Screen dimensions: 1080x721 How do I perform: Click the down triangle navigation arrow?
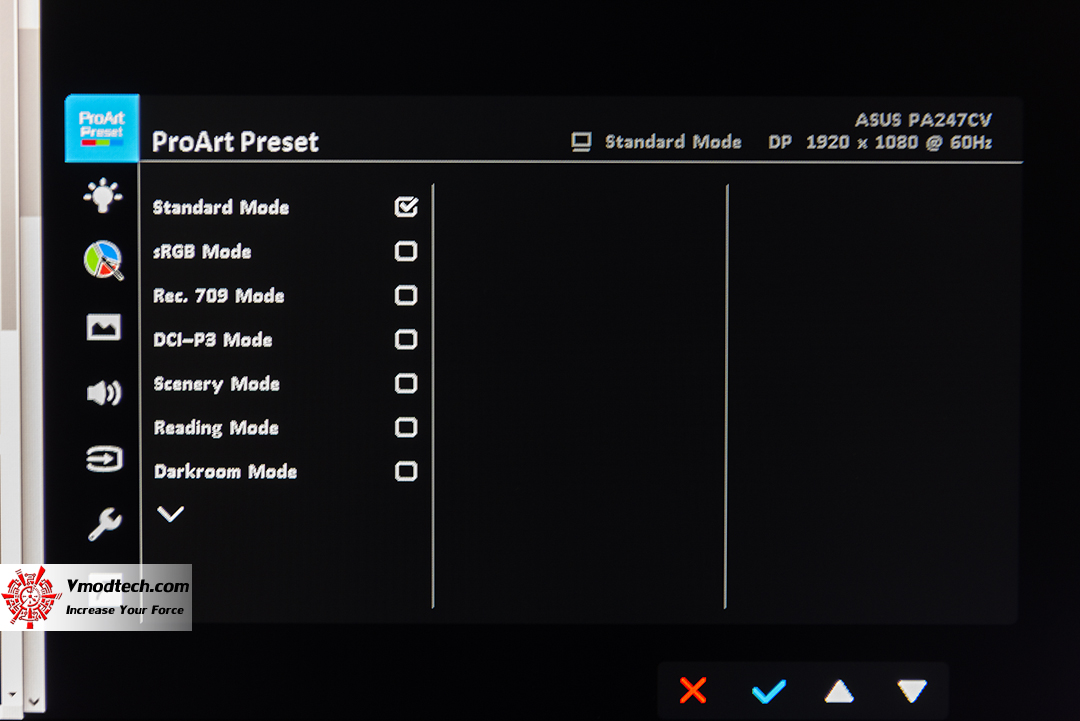912,691
